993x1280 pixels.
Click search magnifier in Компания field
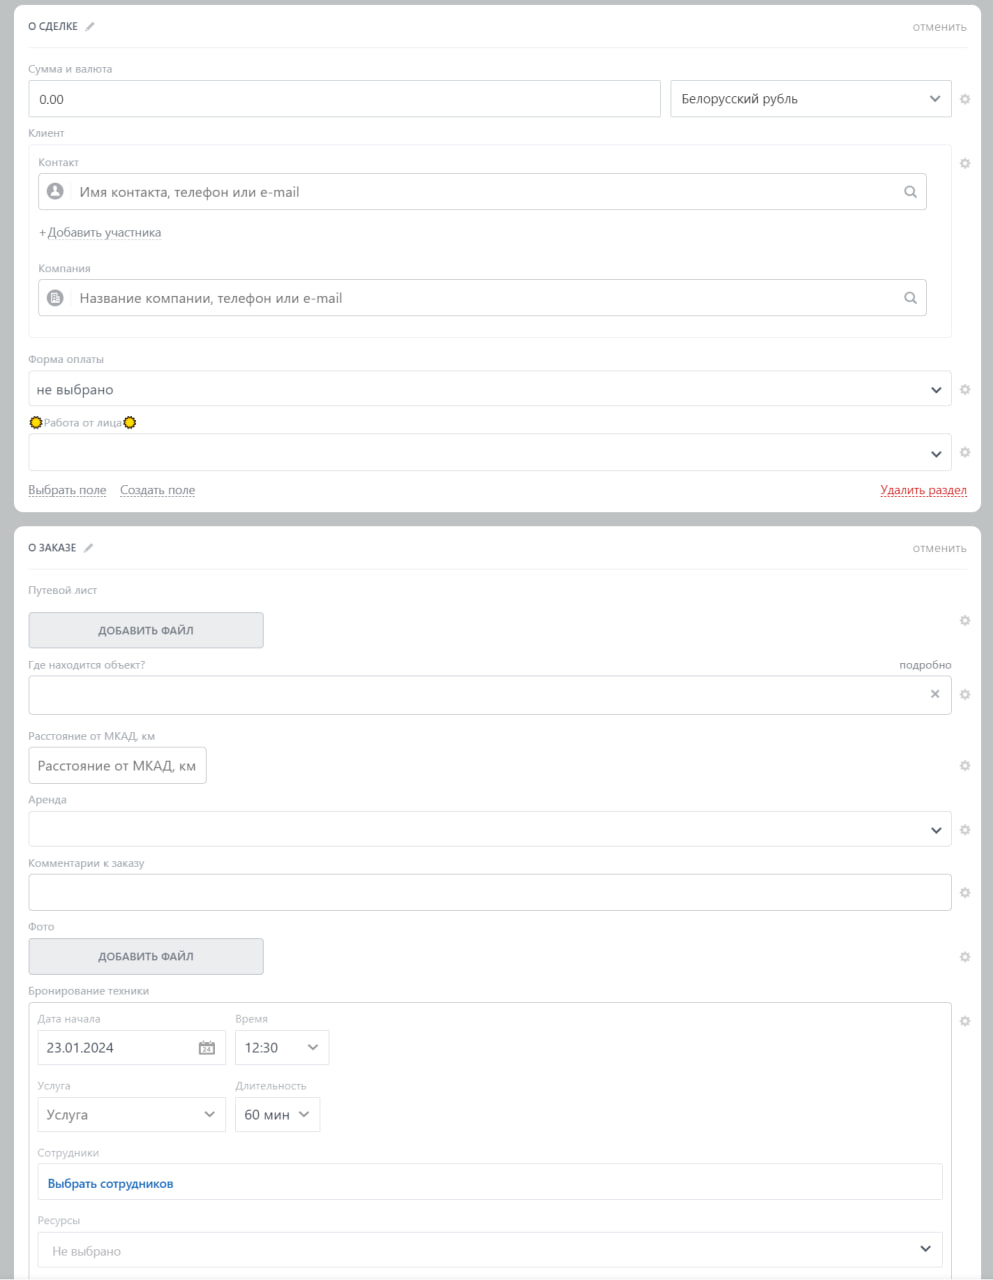(x=910, y=298)
